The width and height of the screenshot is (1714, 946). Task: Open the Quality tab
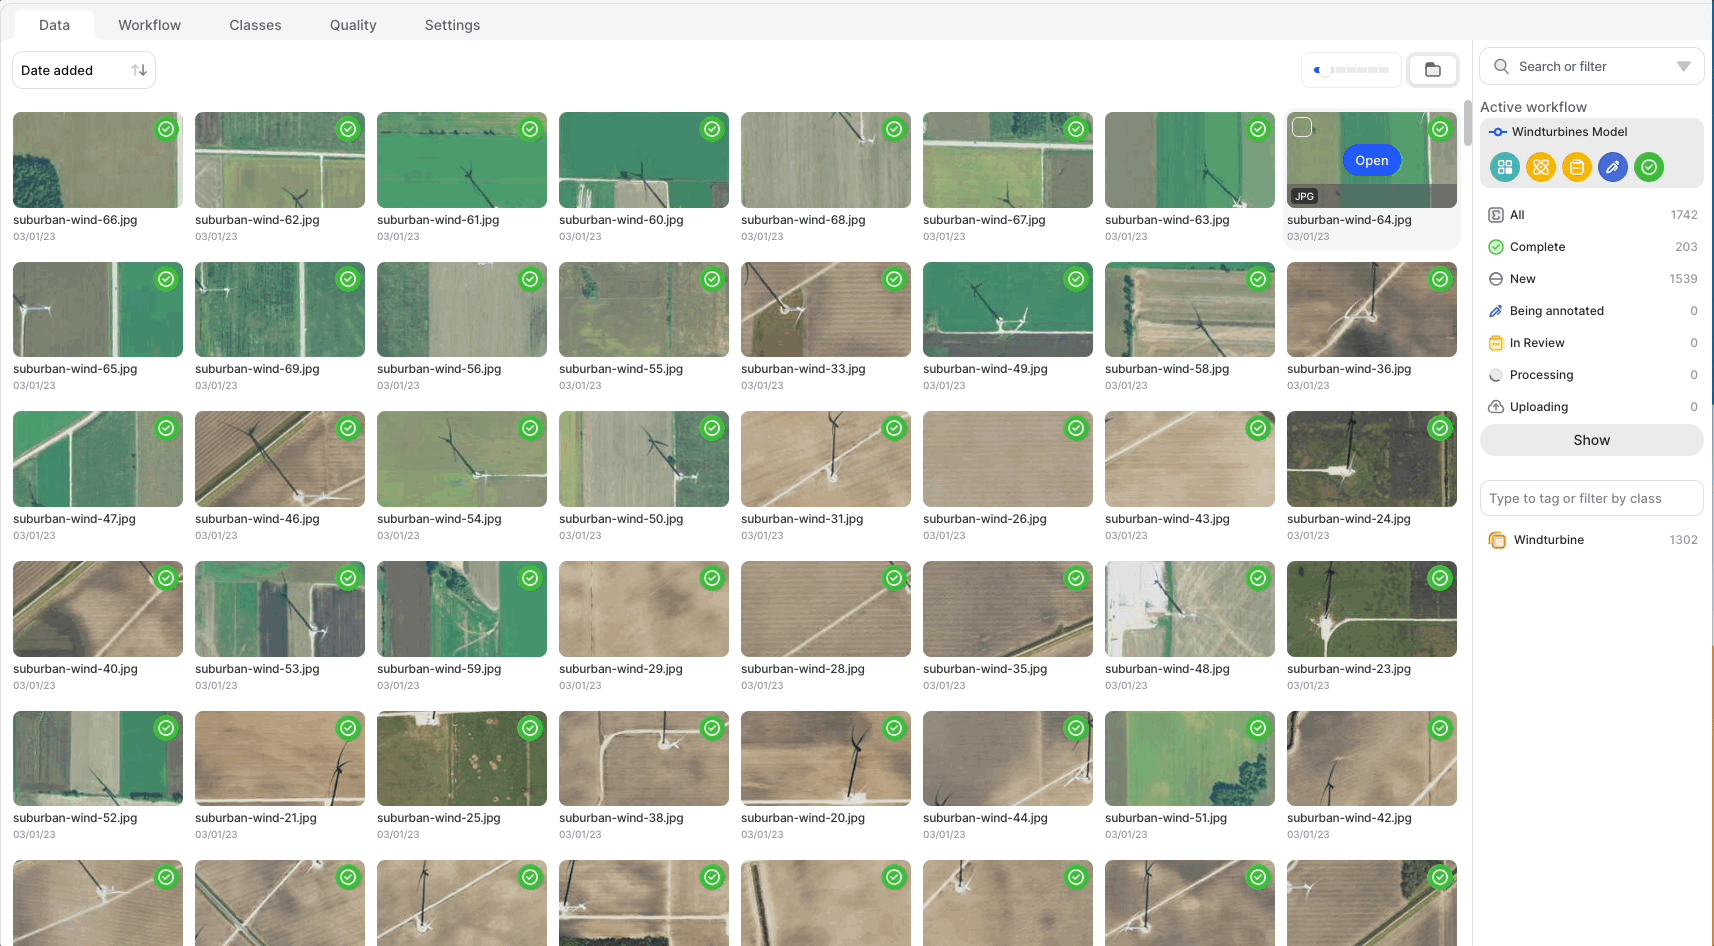pyautogui.click(x=353, y=25)
